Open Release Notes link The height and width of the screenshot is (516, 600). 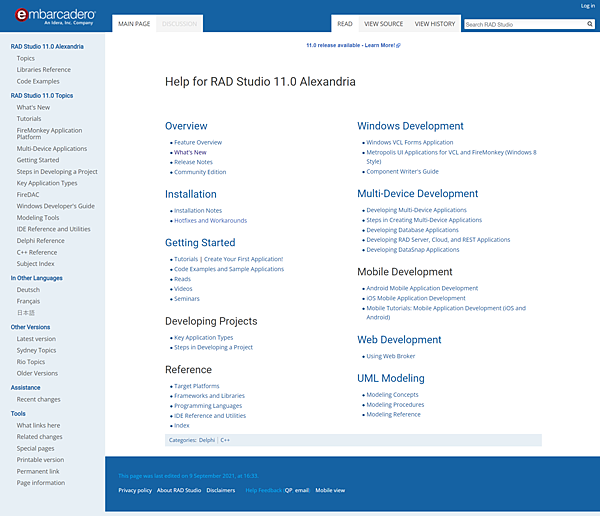[193, 162]
